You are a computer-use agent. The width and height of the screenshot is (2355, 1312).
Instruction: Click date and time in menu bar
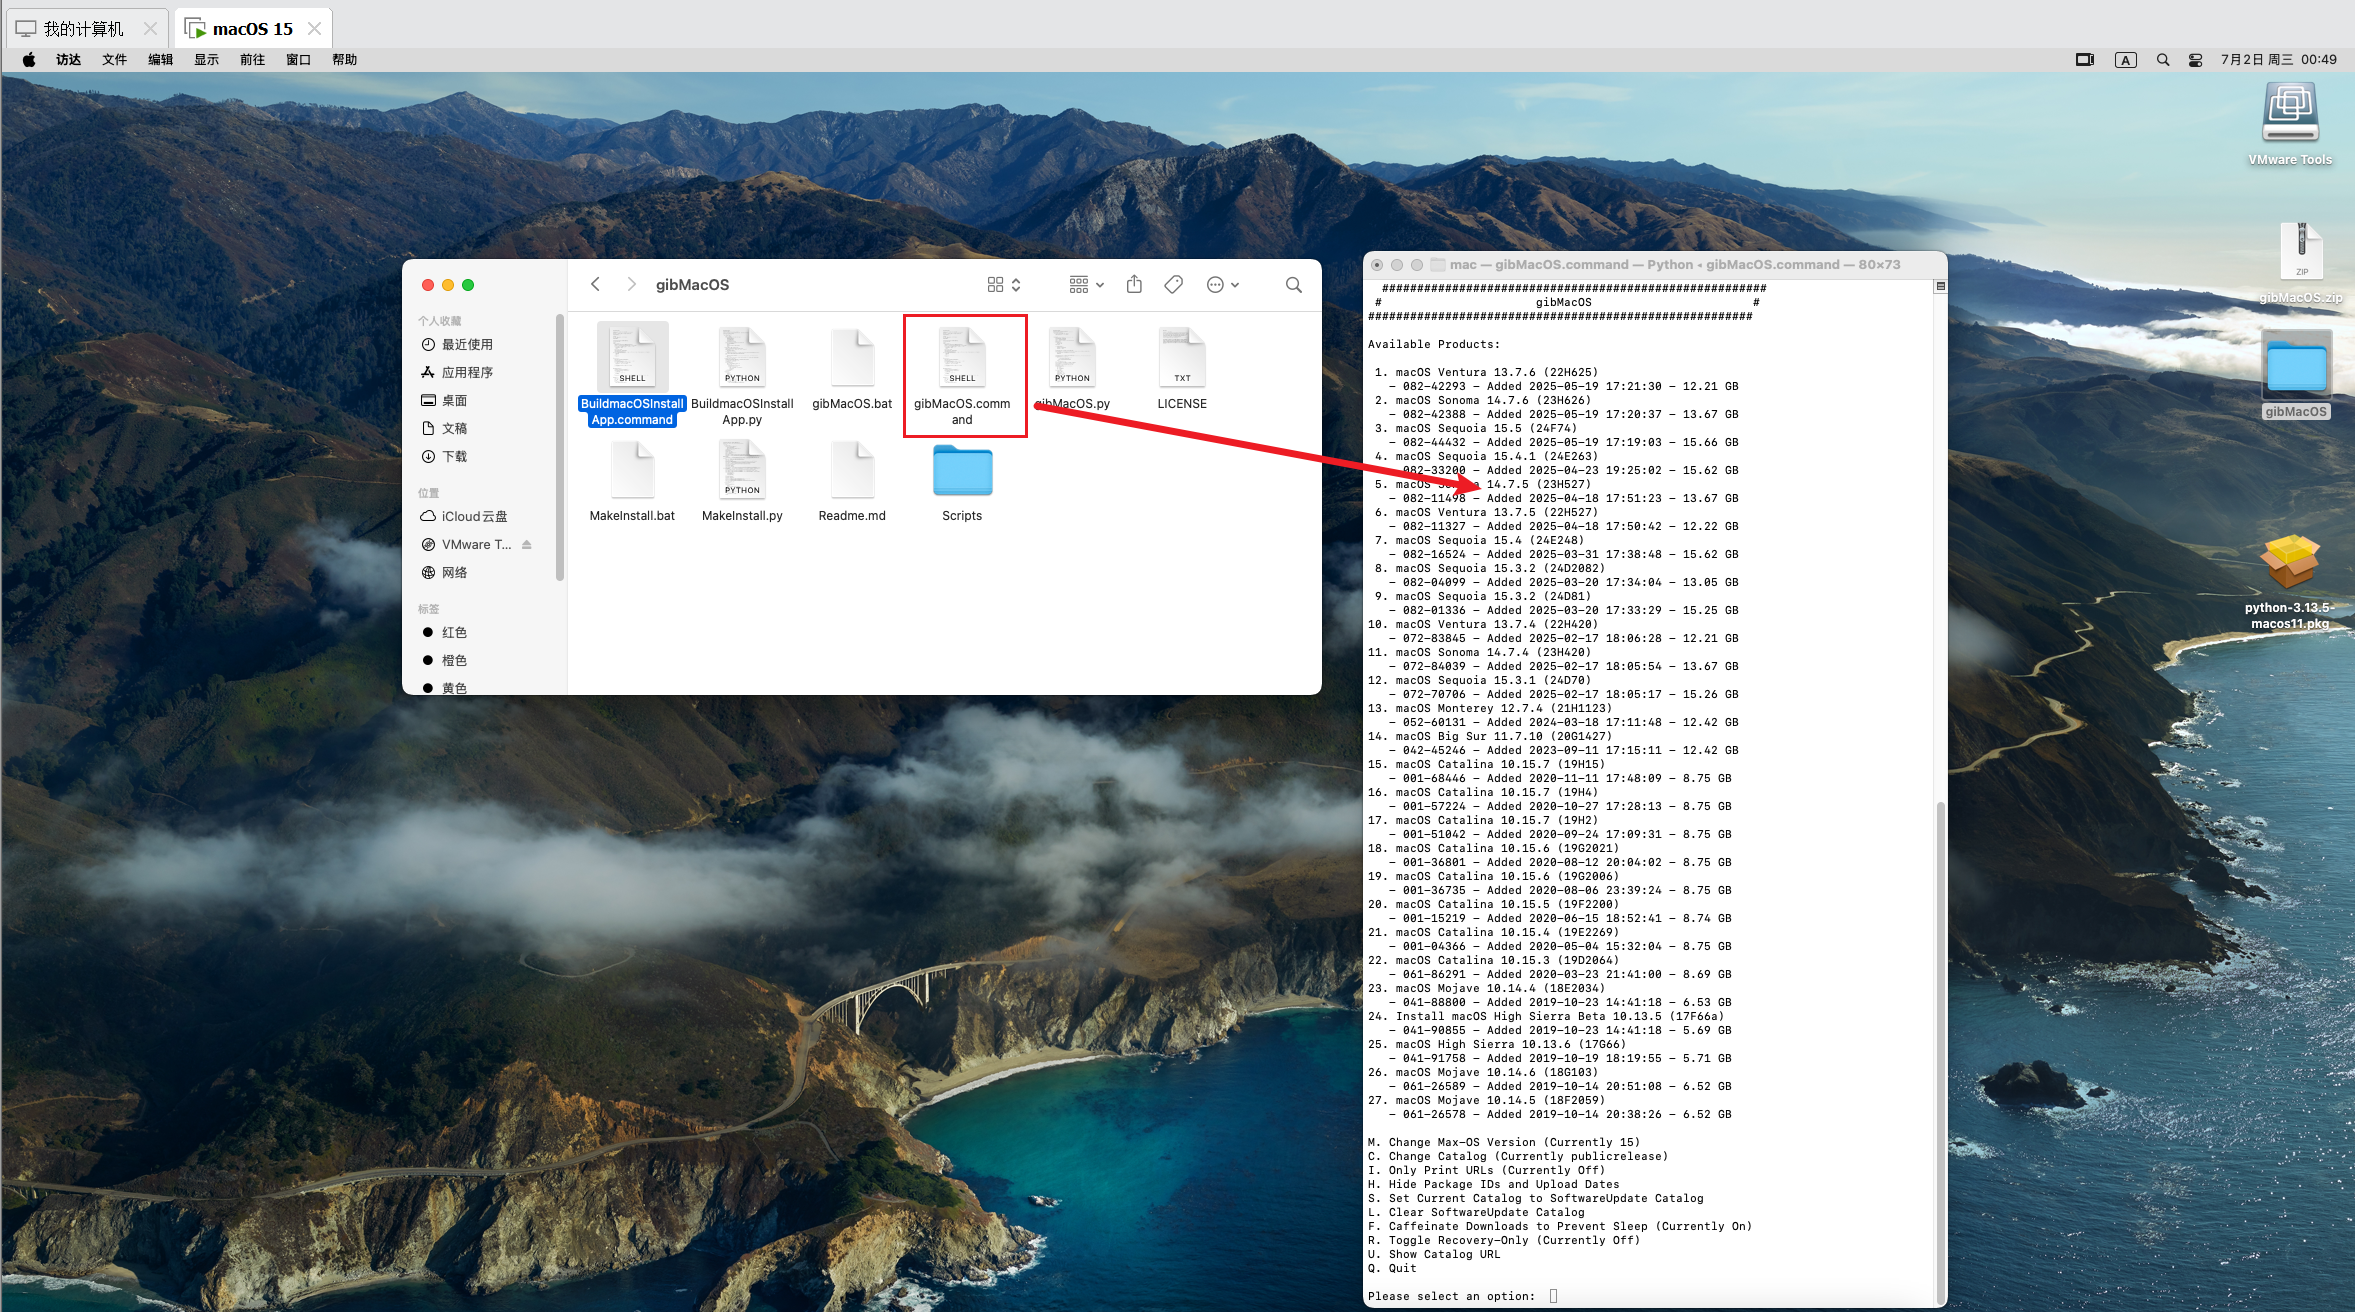[x=2279, y=59]
